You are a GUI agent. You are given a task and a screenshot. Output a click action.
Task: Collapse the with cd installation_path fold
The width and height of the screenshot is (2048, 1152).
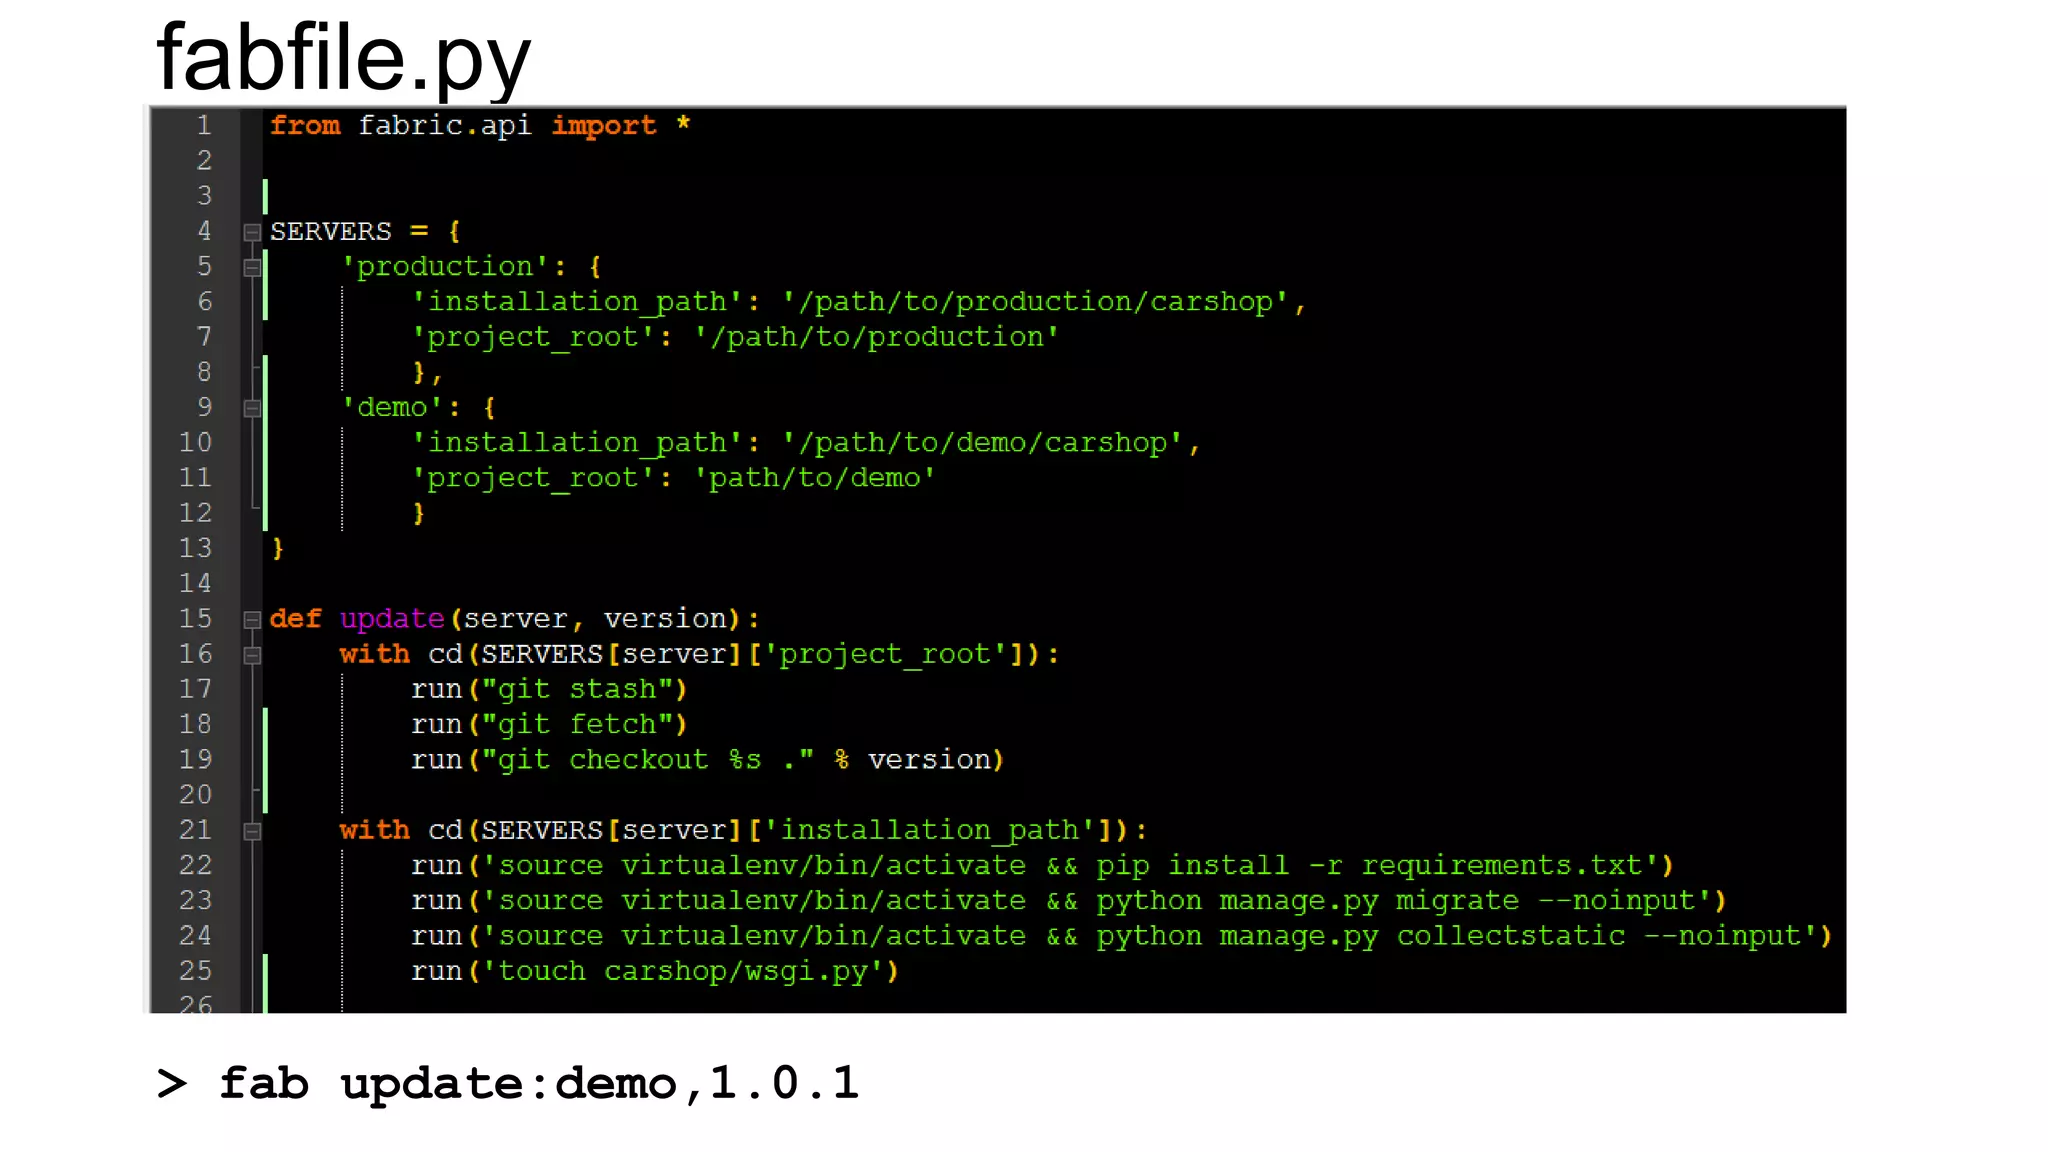coord(252,831)
